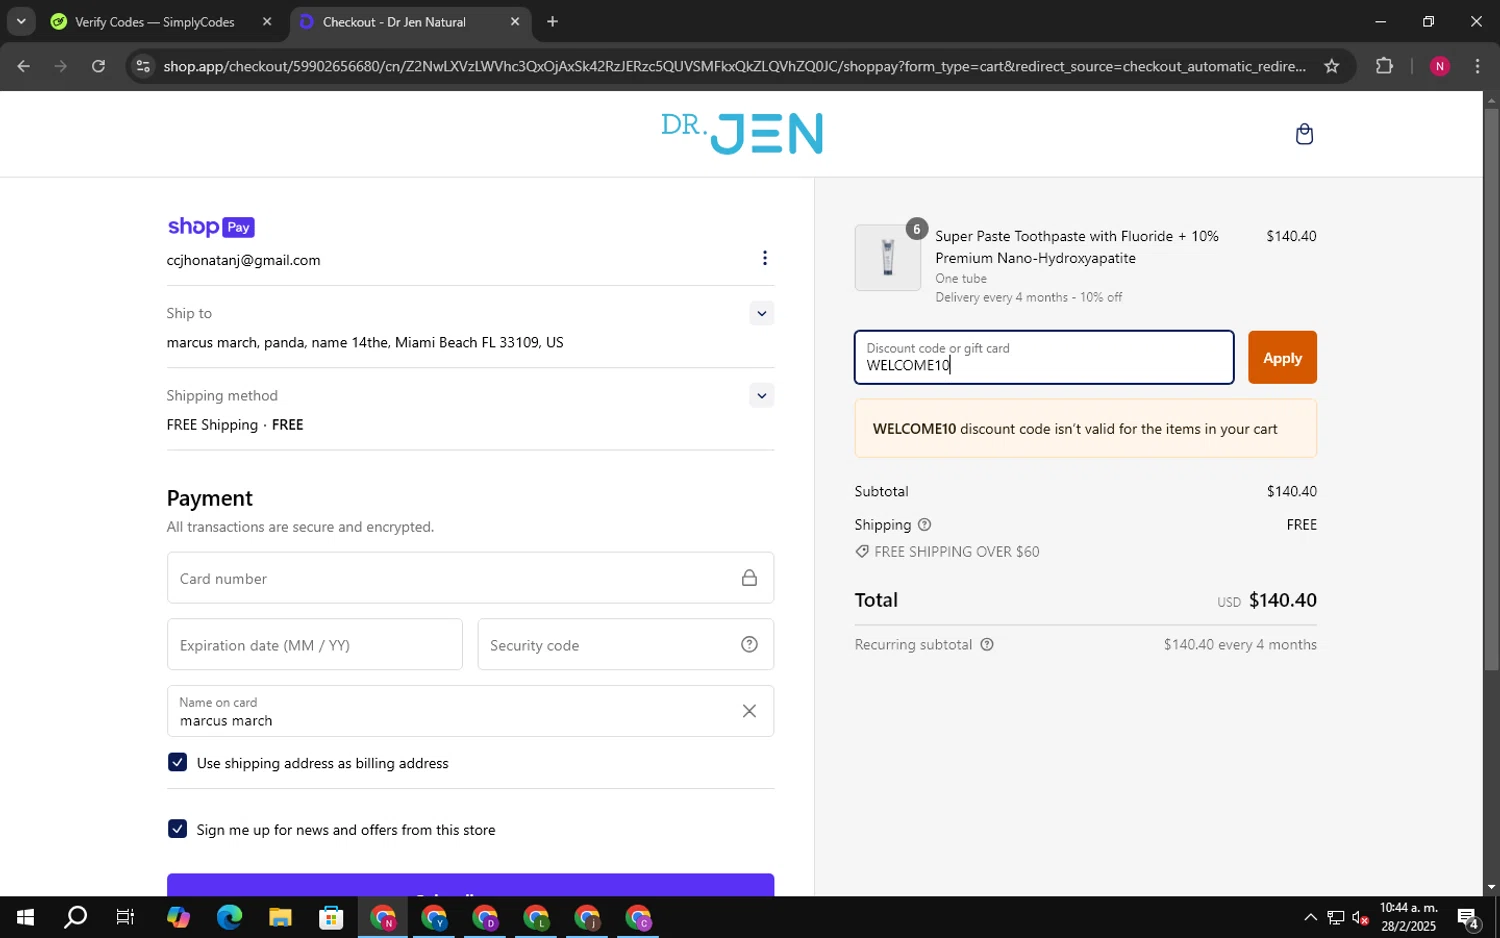This screenshot has height=938, width=1500.
Task: Select the Checkout - Dr Jen Natural tab
Action: coord(410,22)
